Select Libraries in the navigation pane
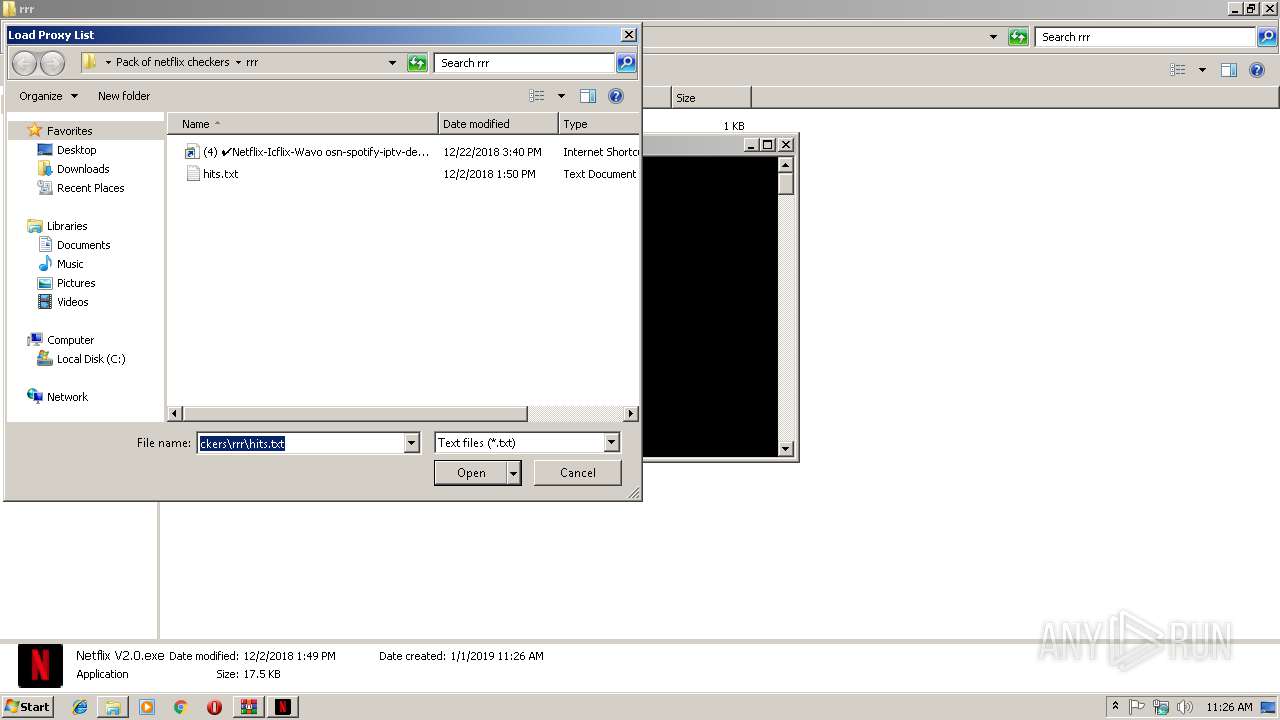 tap(67, 226)
